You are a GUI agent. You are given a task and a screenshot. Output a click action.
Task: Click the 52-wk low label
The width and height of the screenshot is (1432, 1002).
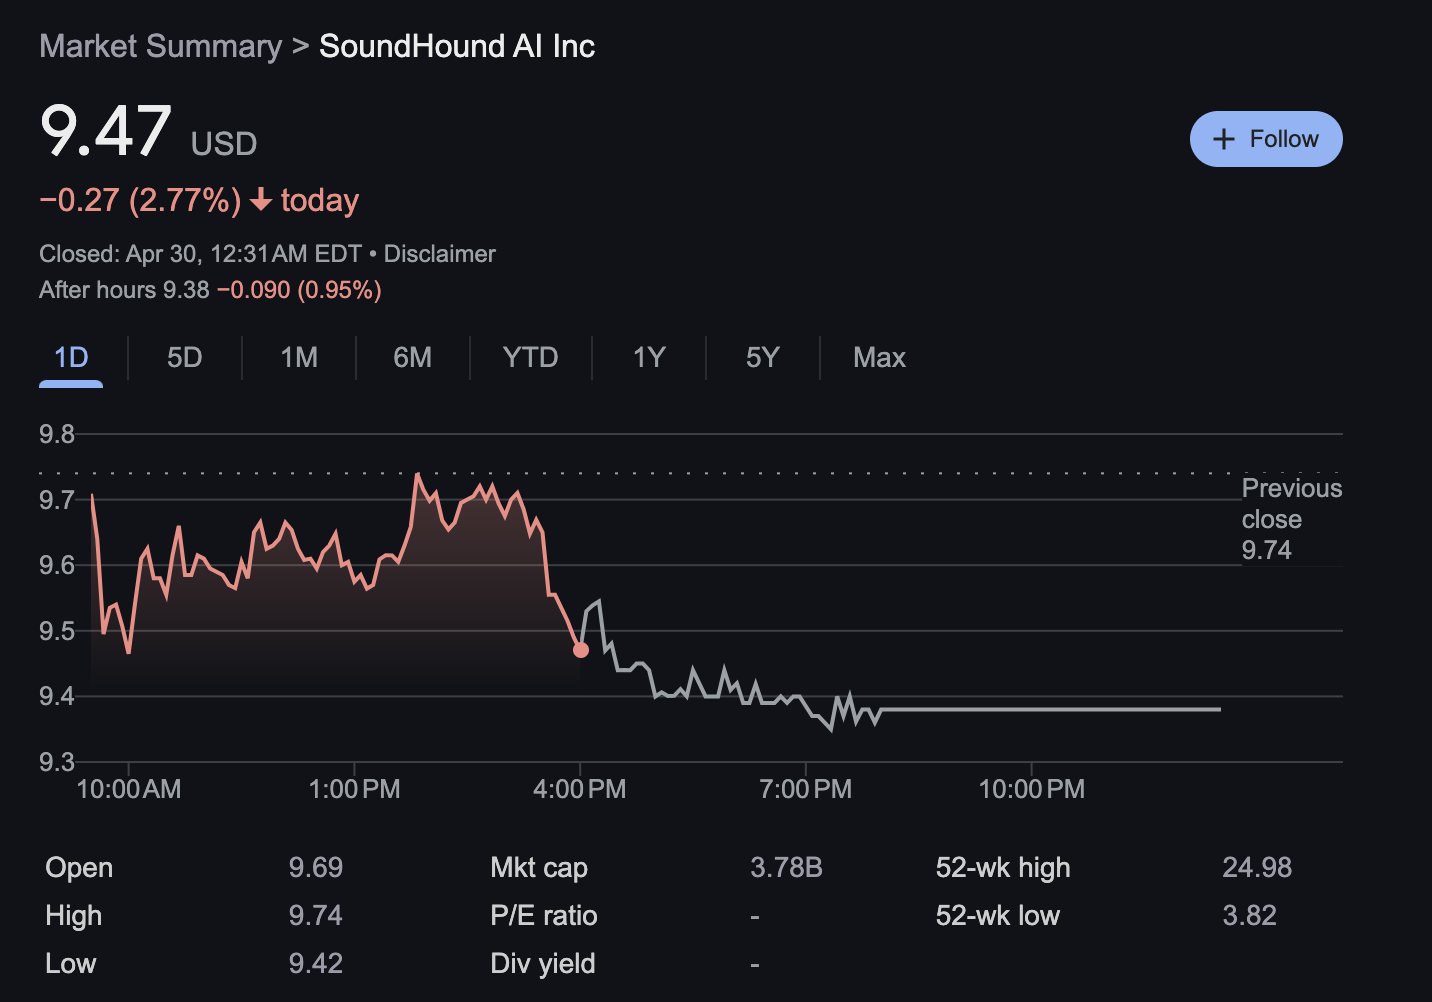pos(998,915)
